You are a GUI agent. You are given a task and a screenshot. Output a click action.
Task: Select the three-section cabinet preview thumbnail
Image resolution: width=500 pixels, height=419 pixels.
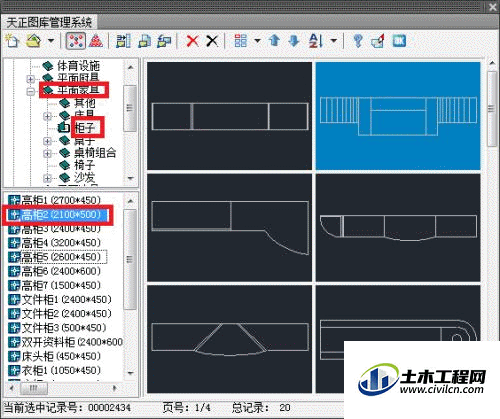pyautogui.click(x=230, y=116)
